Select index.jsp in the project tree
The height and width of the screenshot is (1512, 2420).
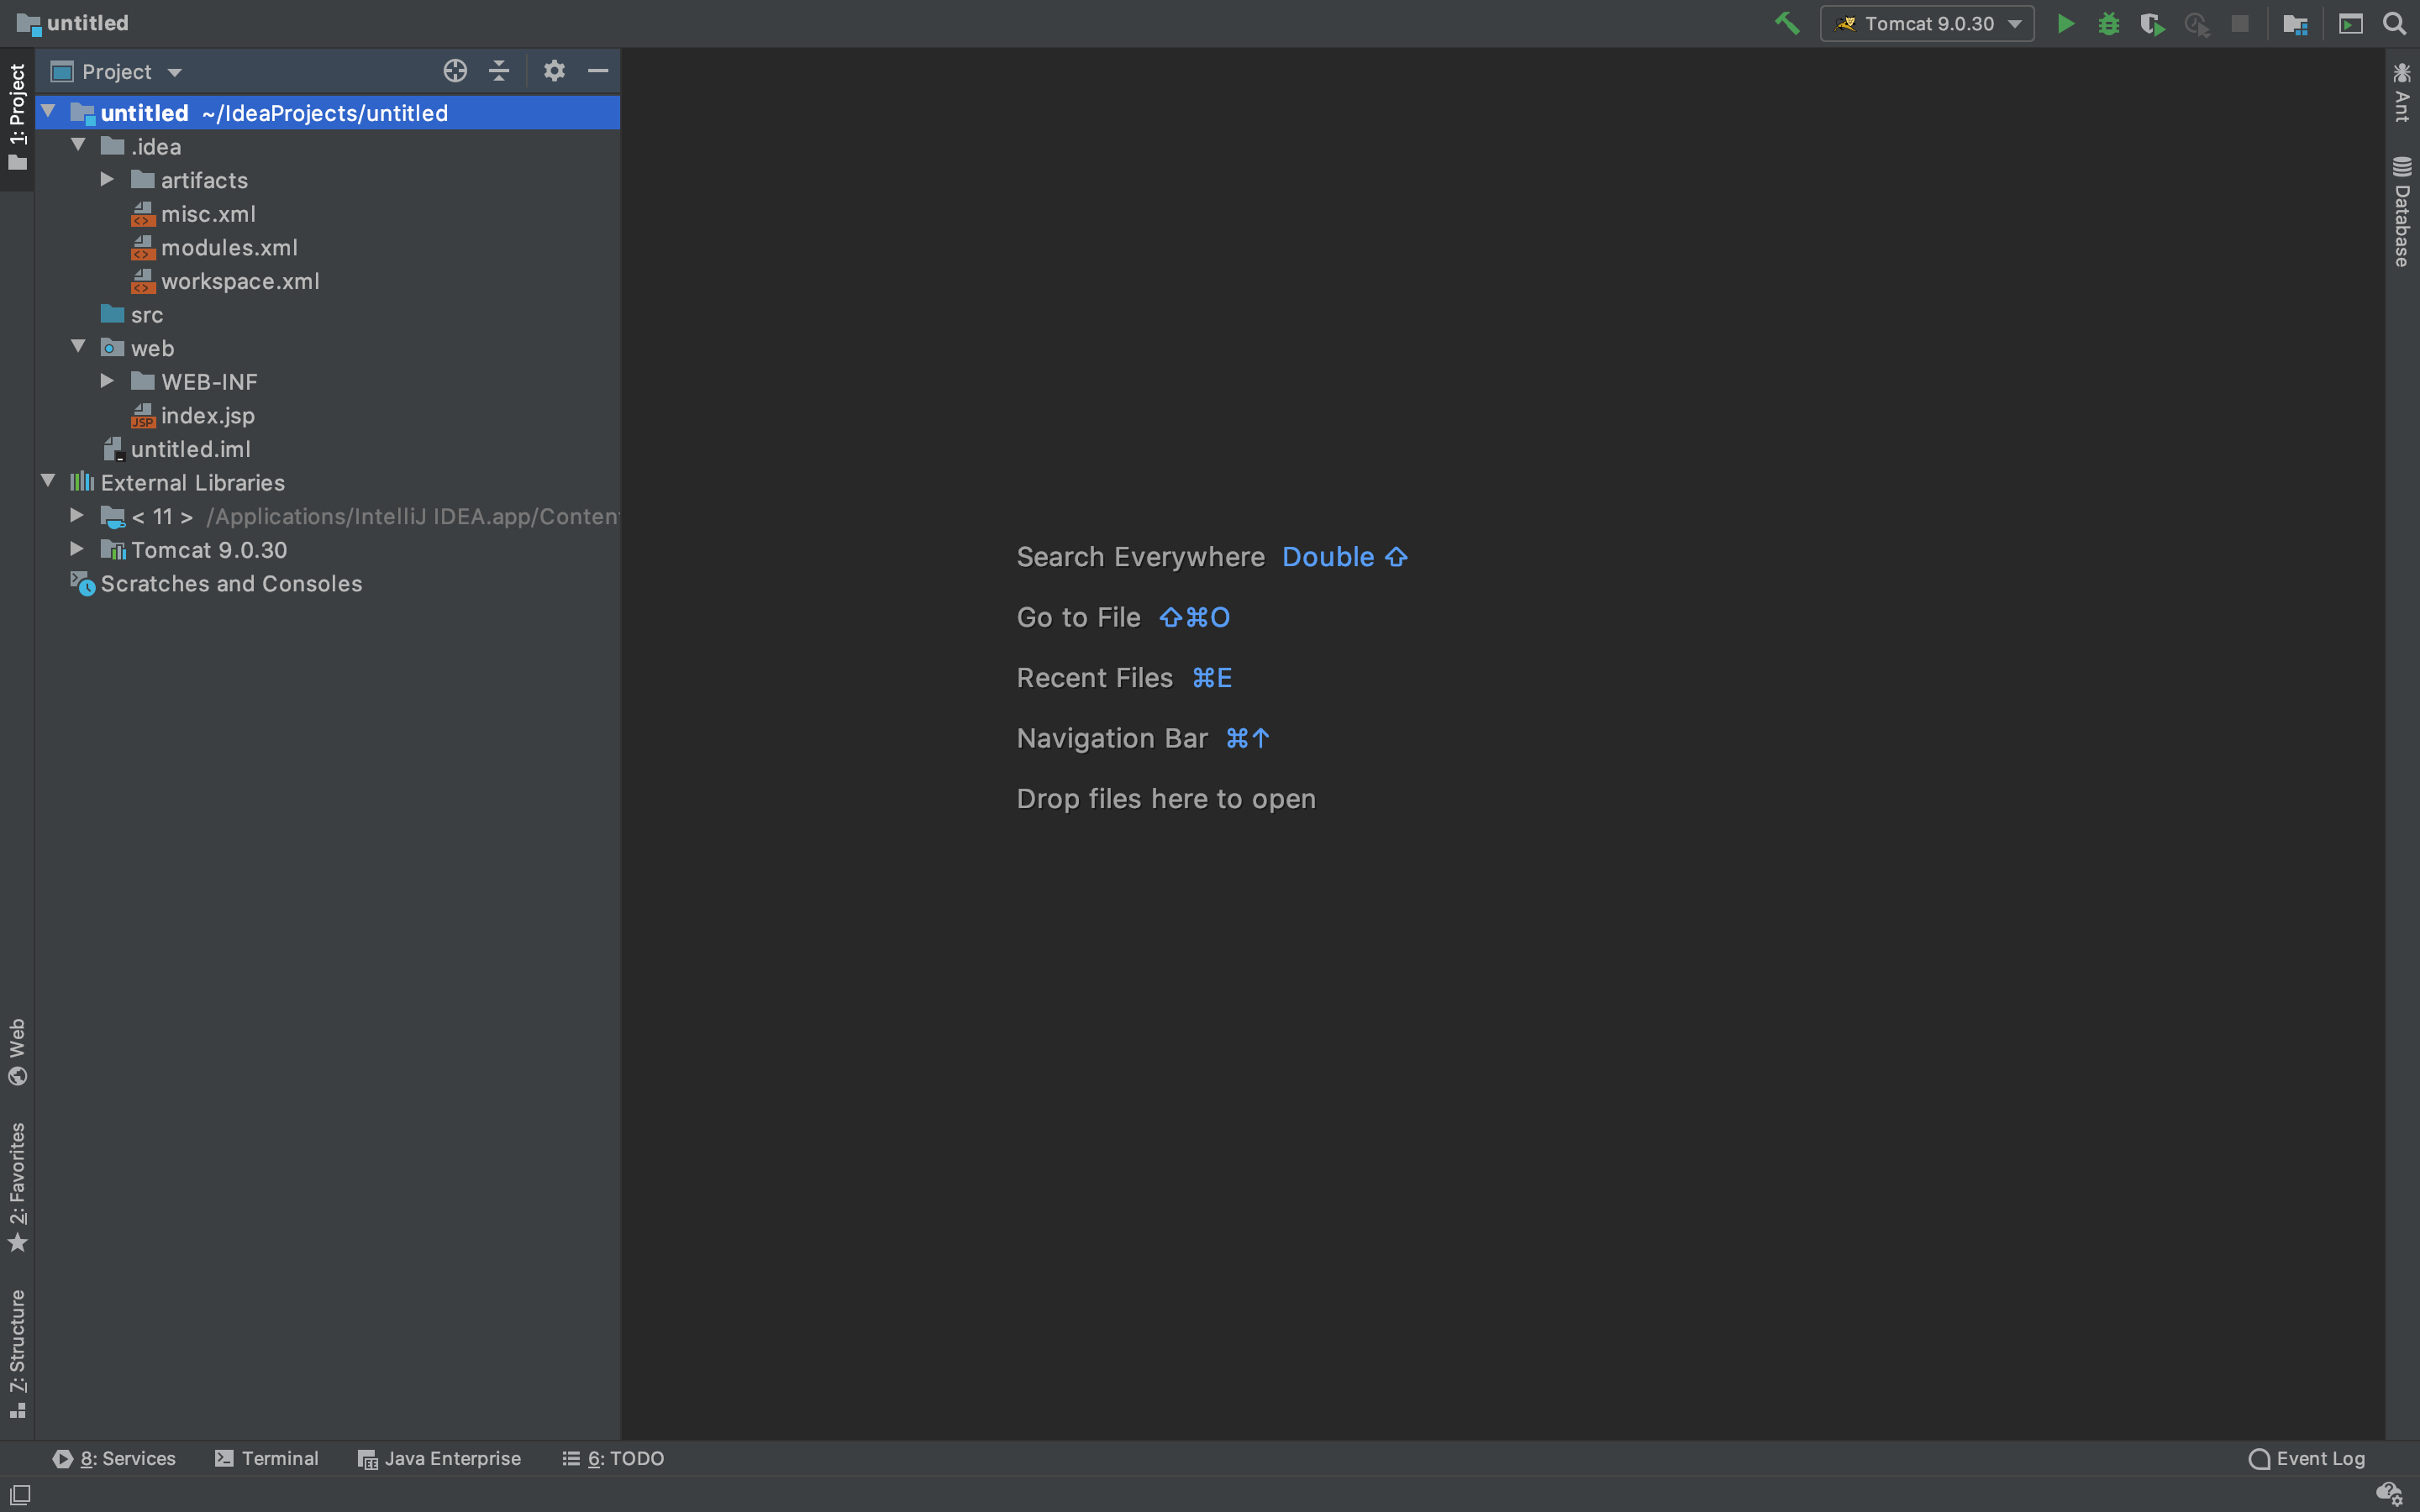coord(207,416)
